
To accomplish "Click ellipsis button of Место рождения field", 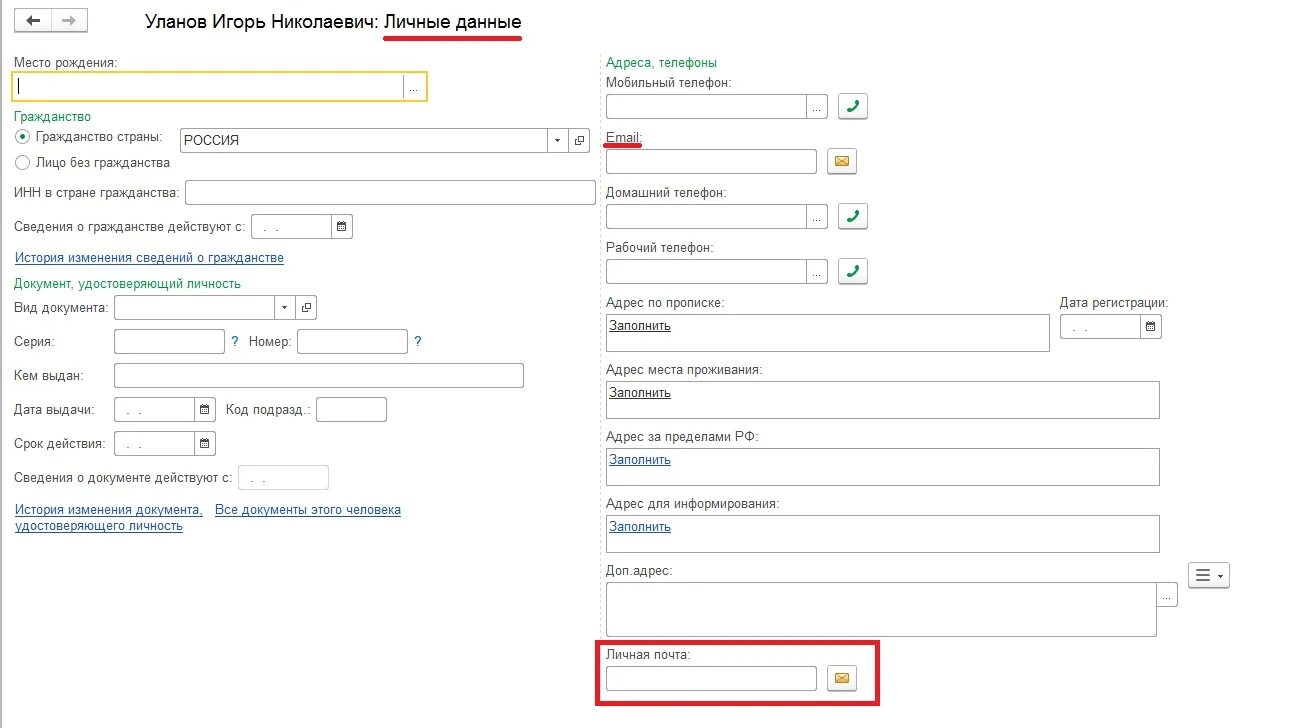I will 414,87.
